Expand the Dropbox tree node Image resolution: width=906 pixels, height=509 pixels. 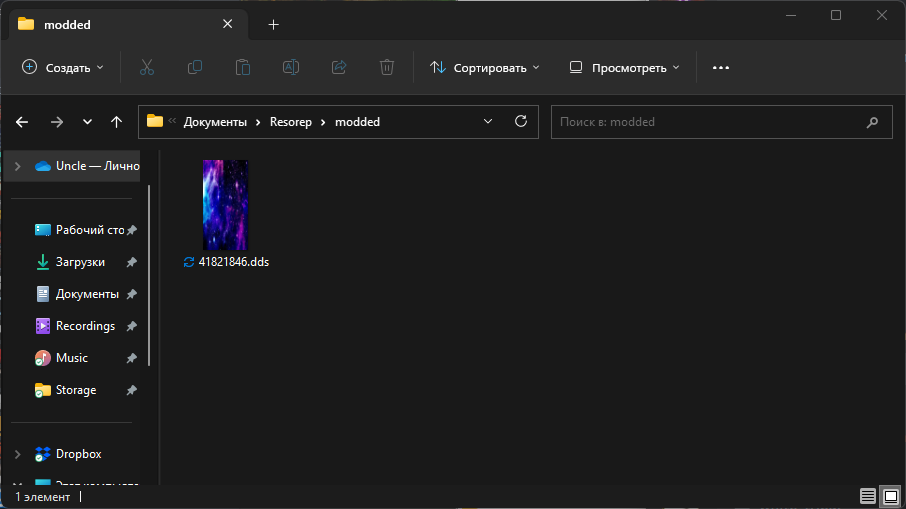pyautogui.click(x=17, y=454)
